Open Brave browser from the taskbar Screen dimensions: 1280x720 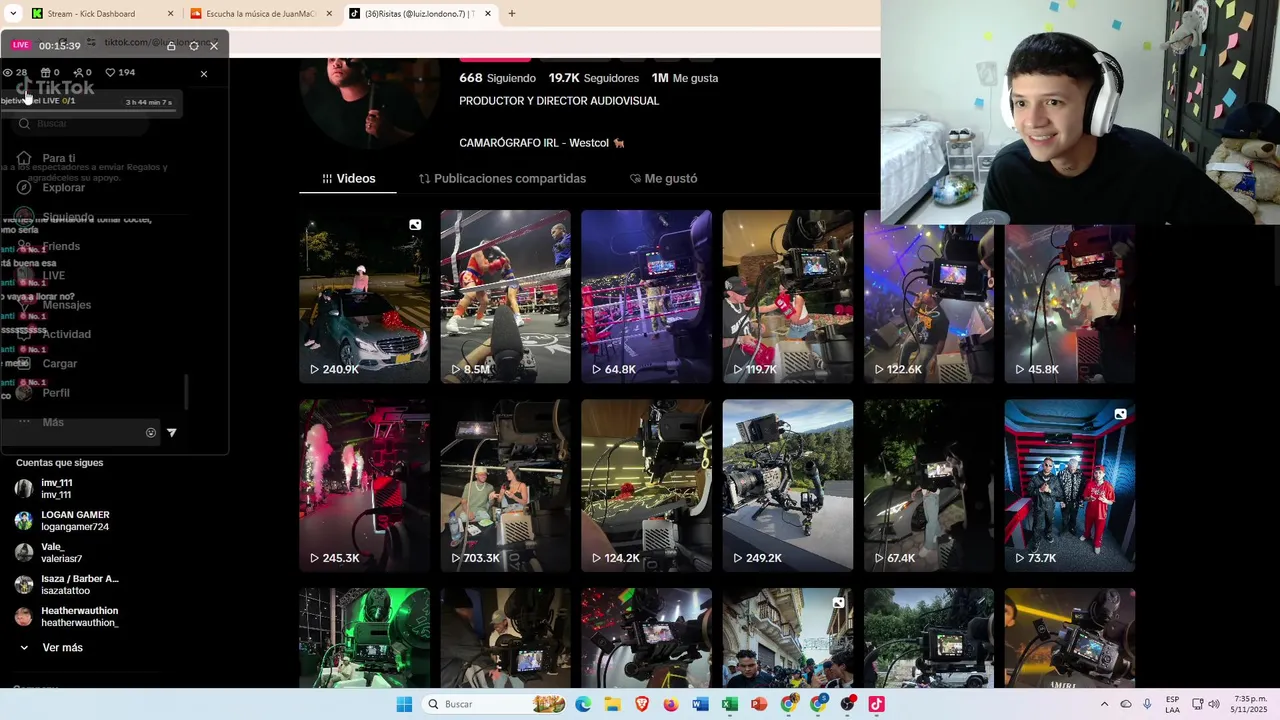tap(642, 704)
